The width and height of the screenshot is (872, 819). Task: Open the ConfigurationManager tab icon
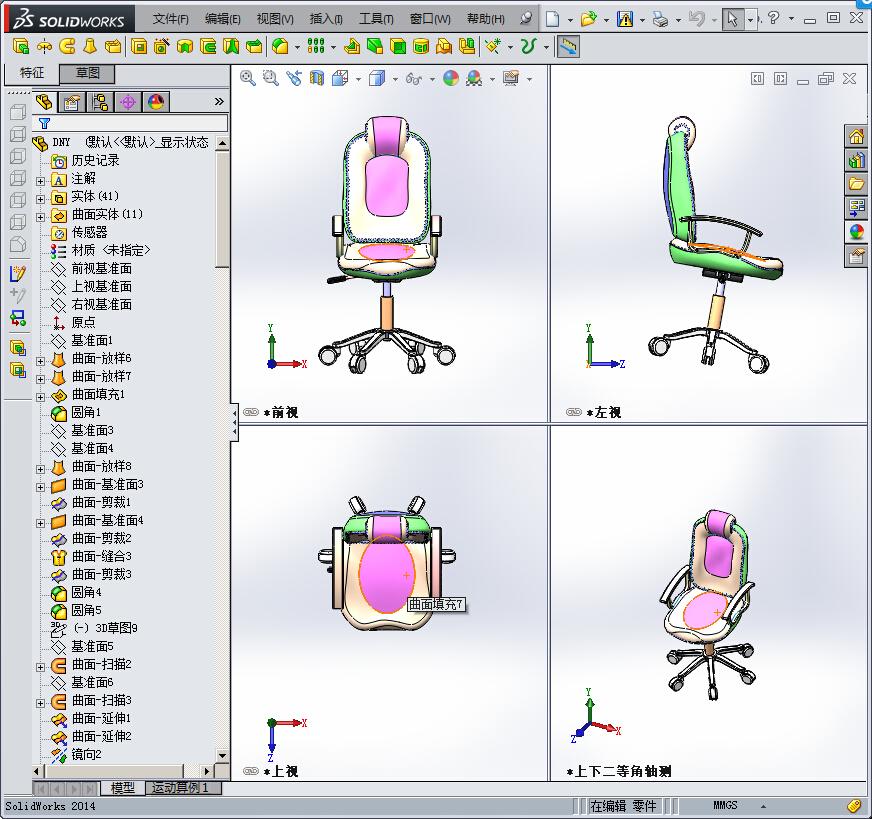coord(101,102)
